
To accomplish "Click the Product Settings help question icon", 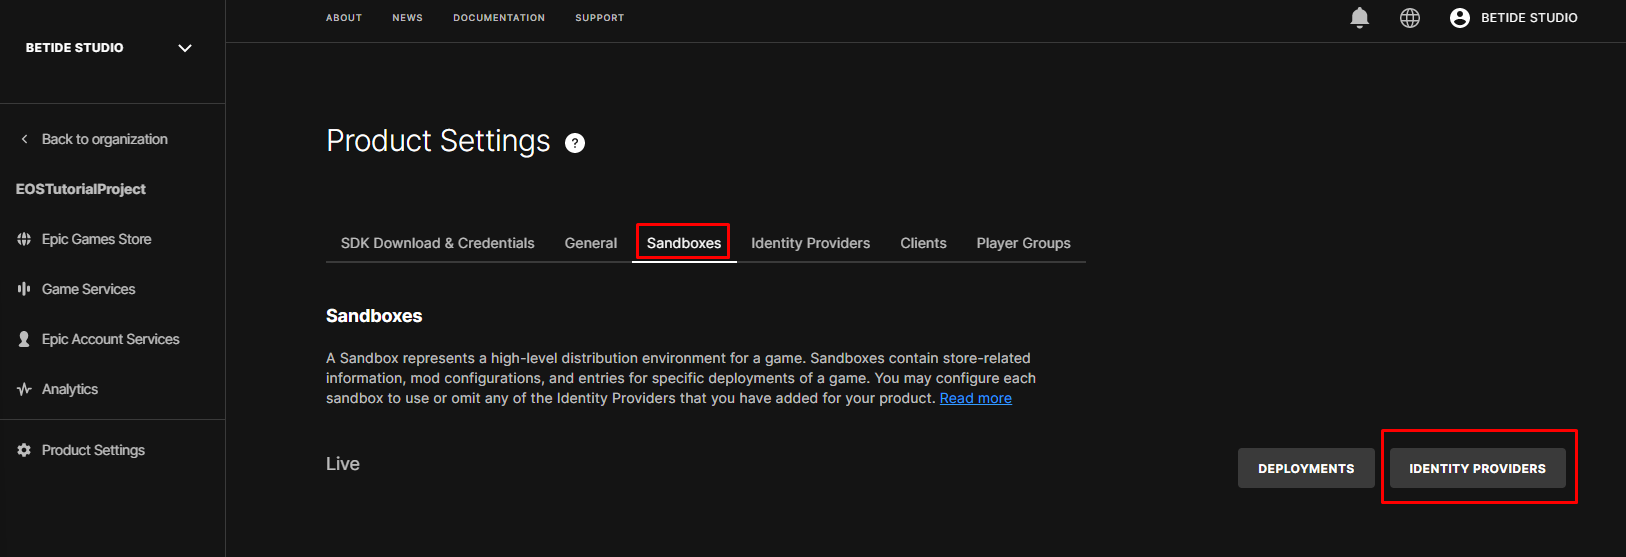I will pyautogui.click(x=575, y=143).
